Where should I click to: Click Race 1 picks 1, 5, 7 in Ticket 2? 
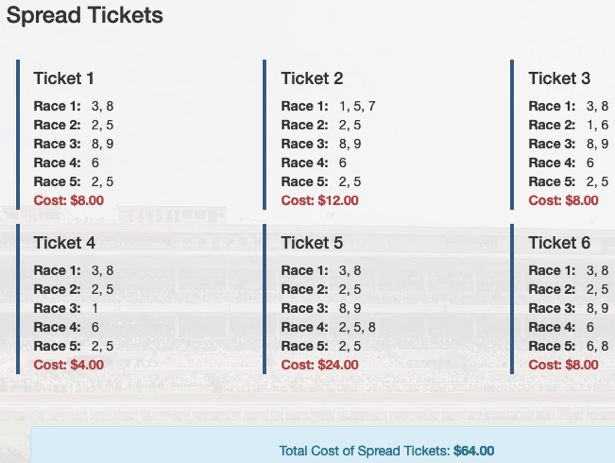(357, 106)
